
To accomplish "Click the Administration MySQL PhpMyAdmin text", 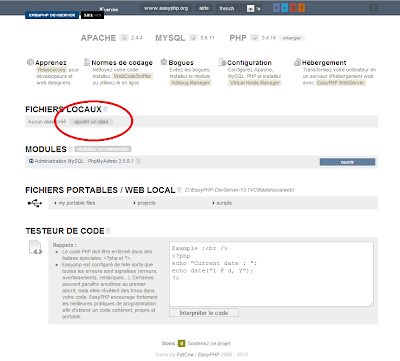I will pos(84,161).
